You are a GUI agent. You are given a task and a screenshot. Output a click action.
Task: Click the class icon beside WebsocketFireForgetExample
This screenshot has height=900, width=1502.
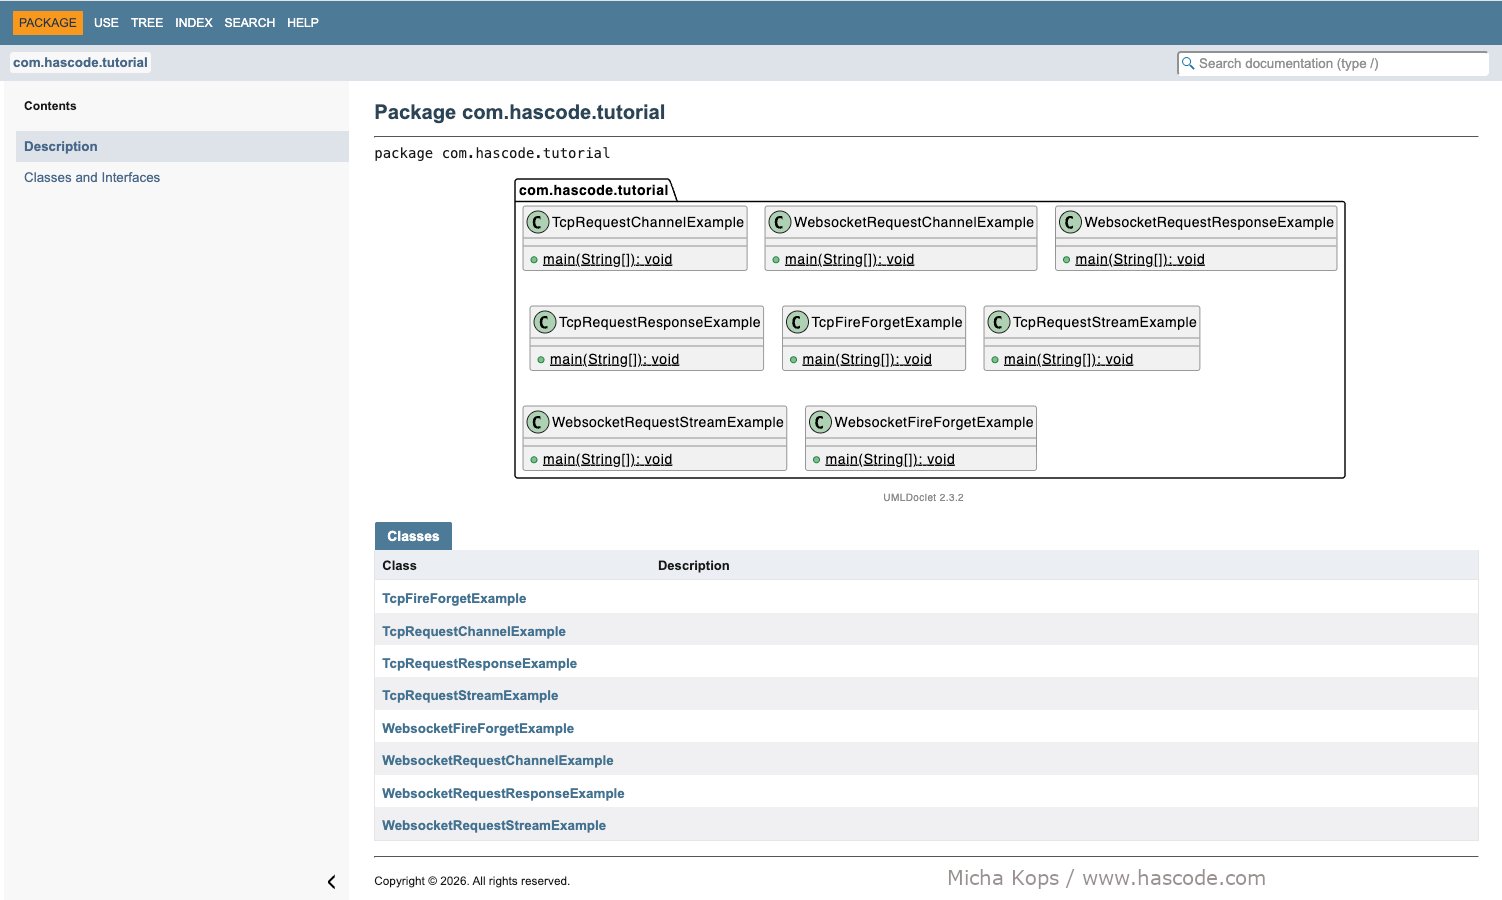[x=820, y=422]
